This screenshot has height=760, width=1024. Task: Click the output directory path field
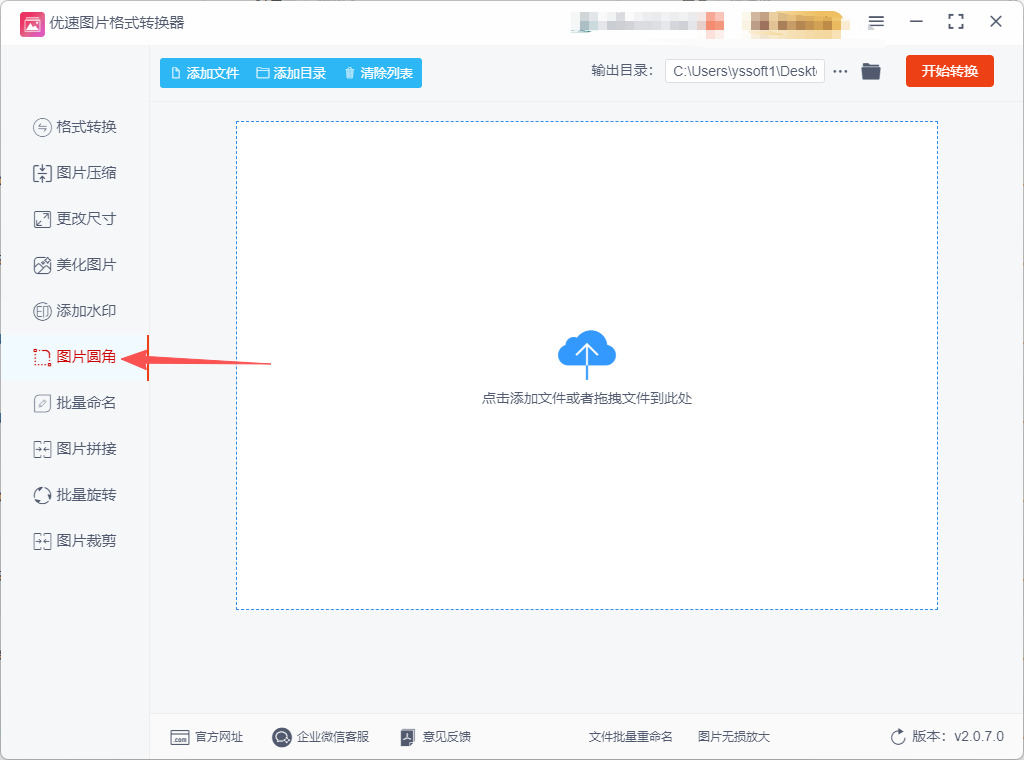click(x=744, y=71)
